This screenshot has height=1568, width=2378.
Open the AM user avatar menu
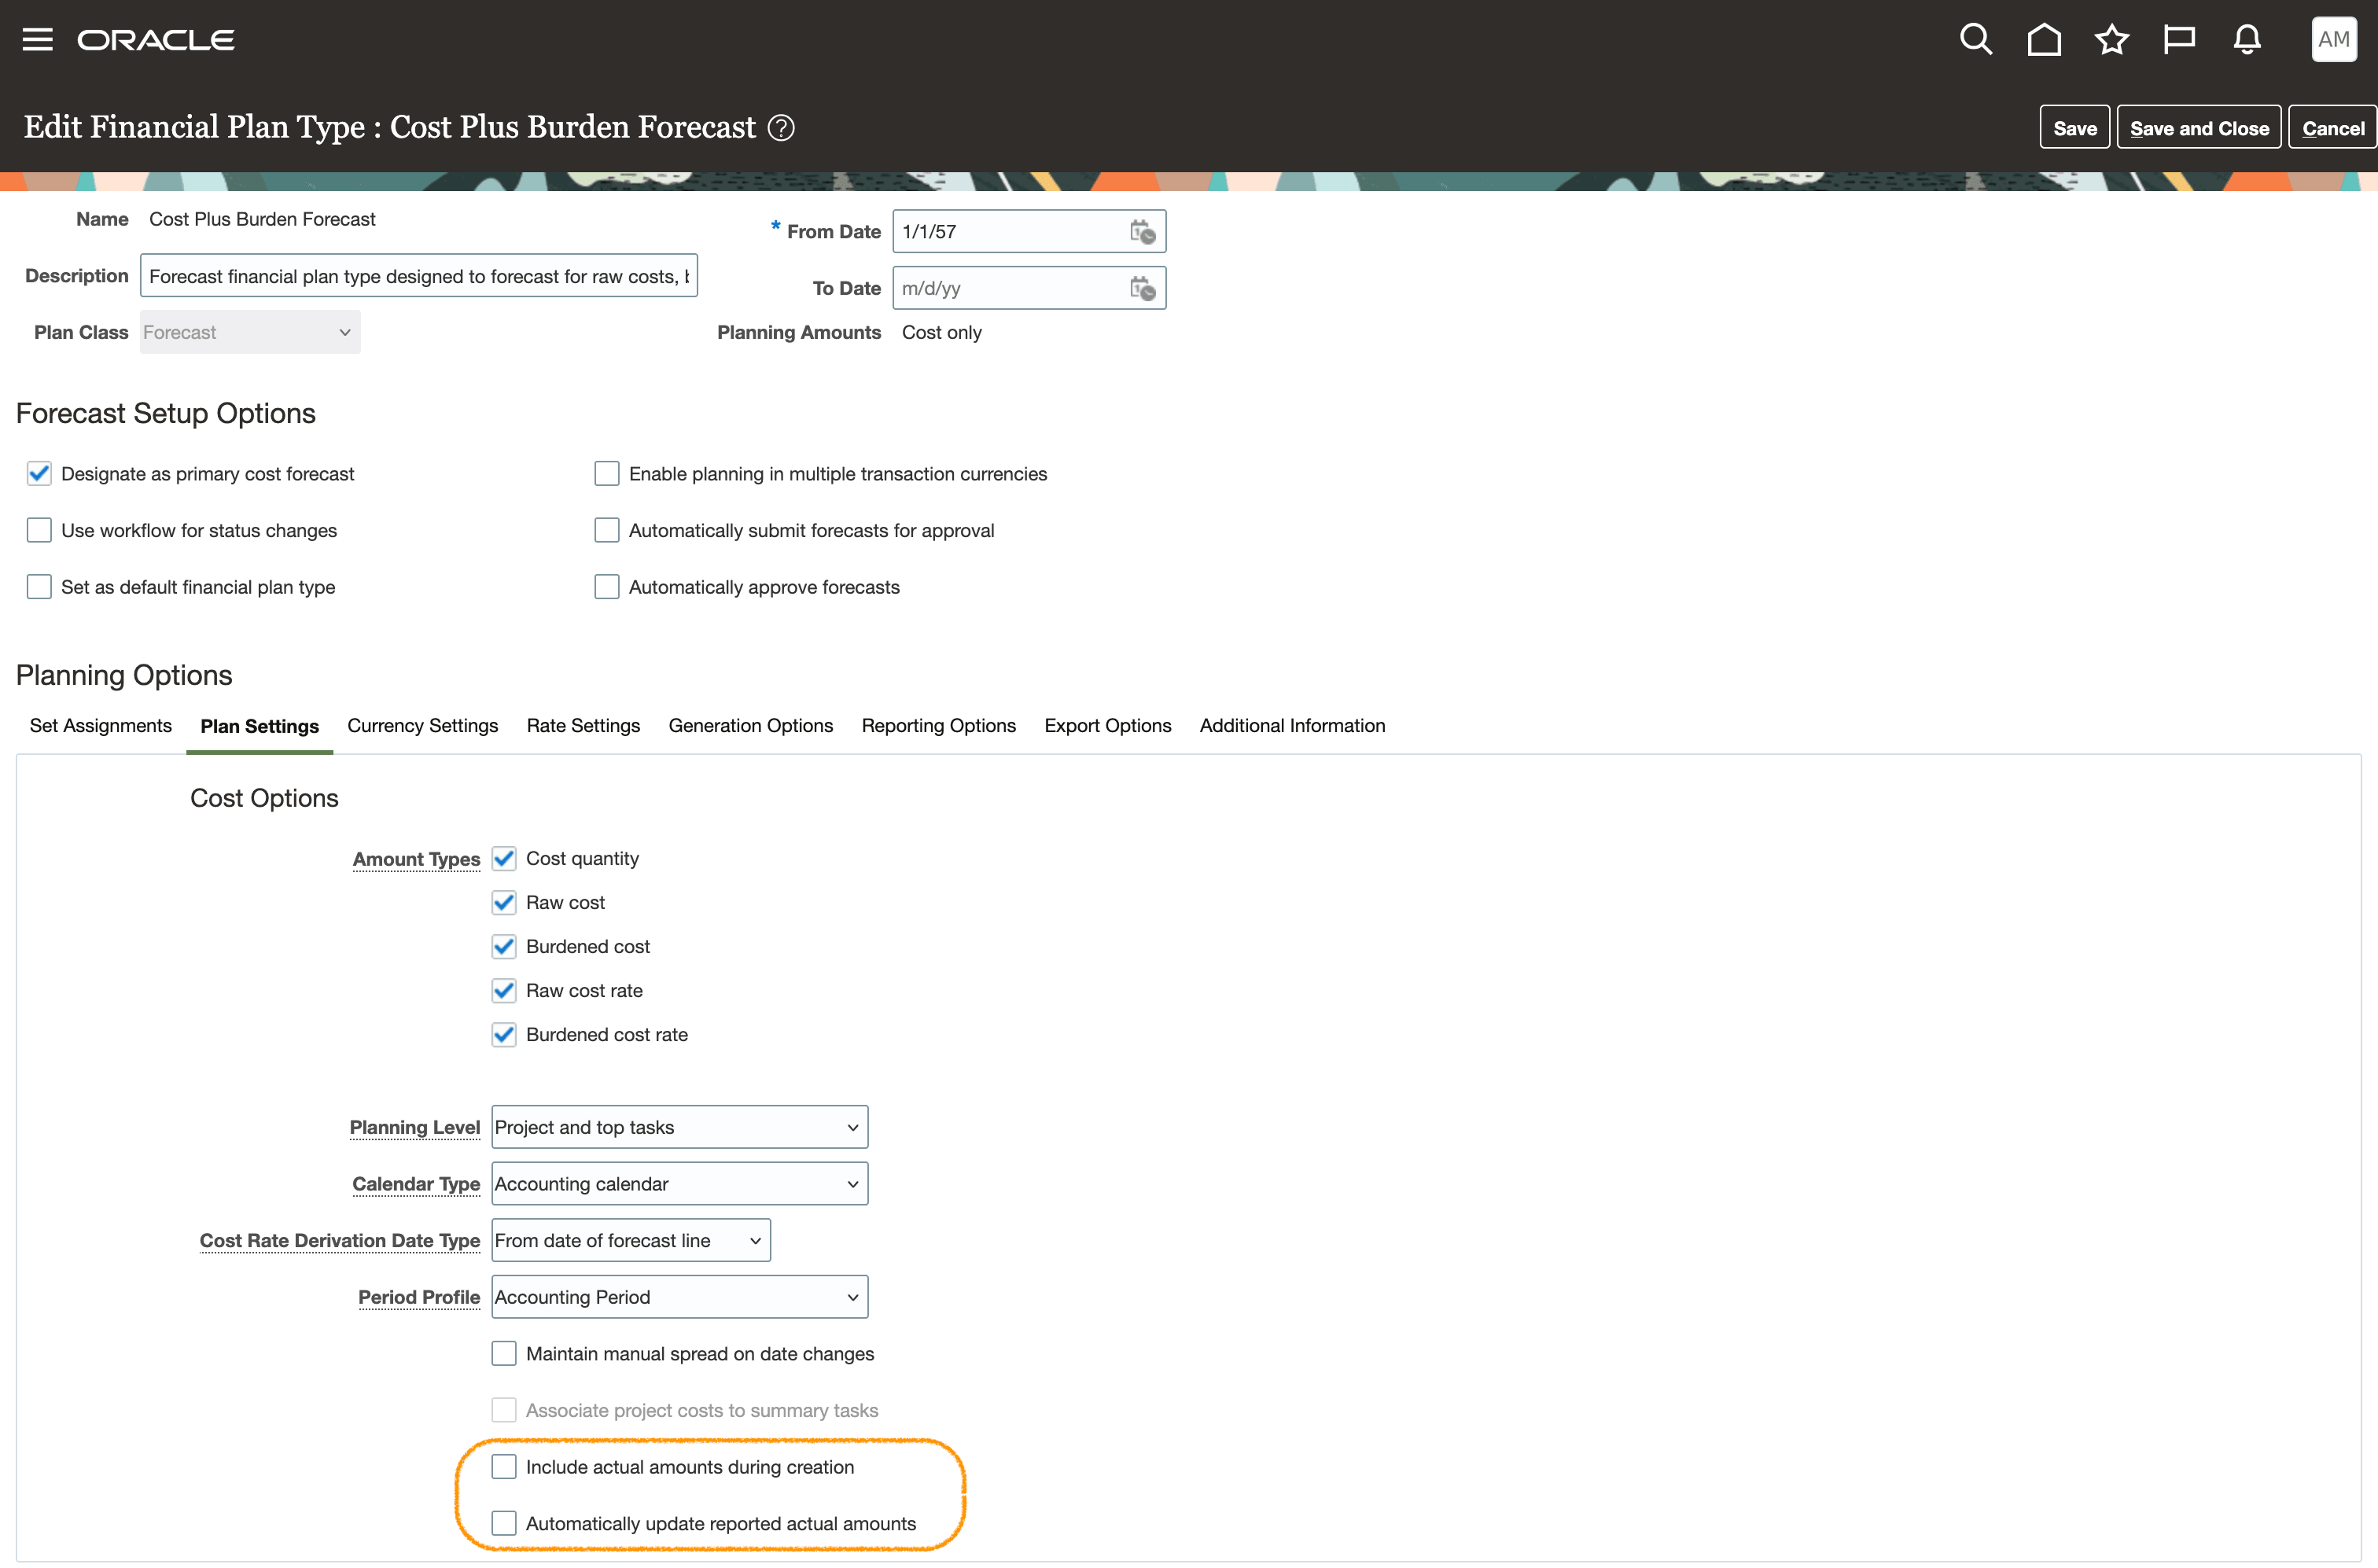(2333, 40)
